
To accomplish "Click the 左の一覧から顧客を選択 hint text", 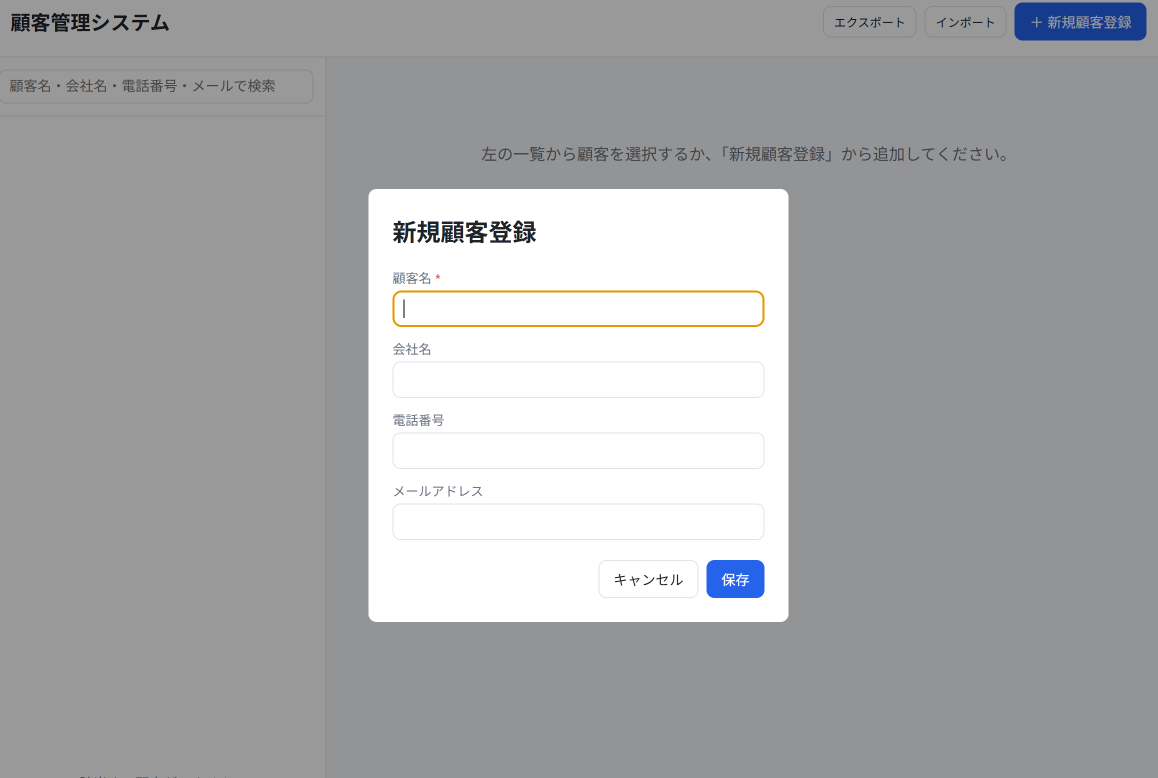I will point(744,154).
